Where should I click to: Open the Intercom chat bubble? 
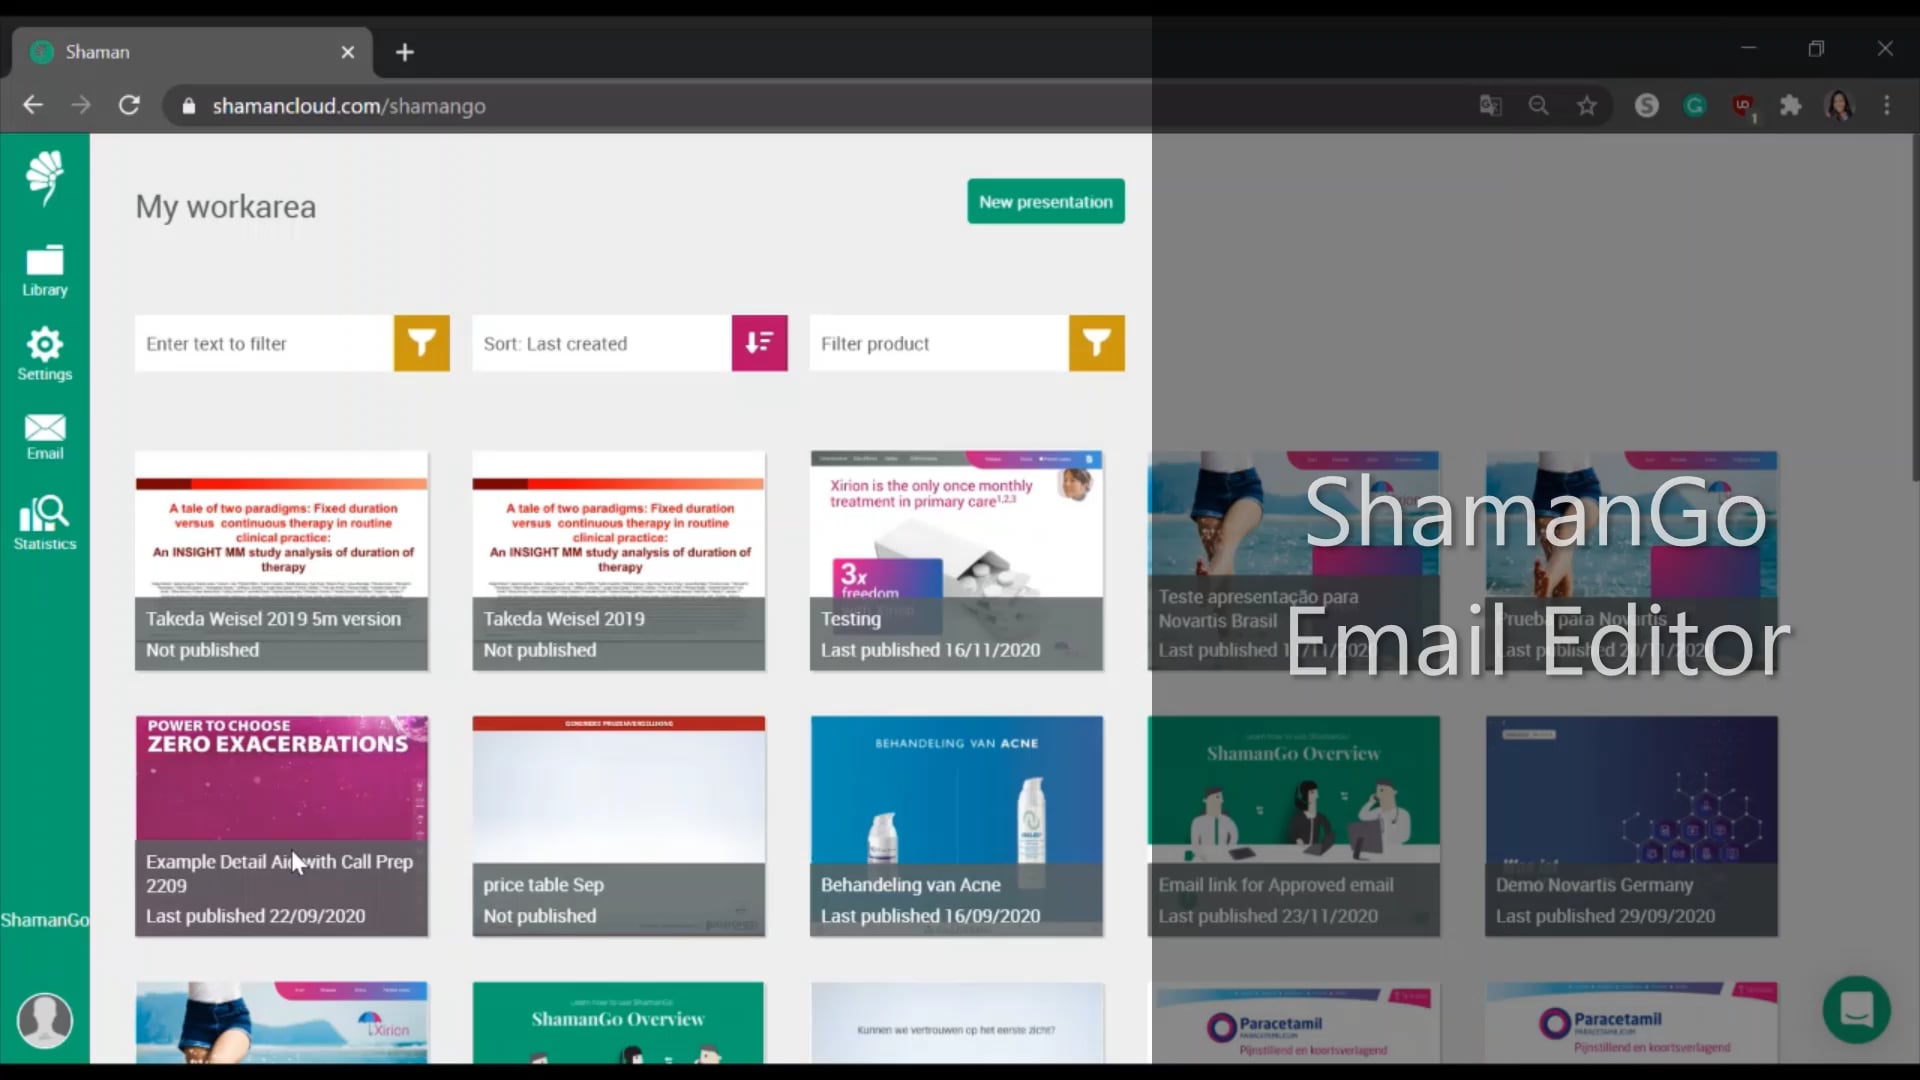pyautogui.click(x=1856, y=1010)
